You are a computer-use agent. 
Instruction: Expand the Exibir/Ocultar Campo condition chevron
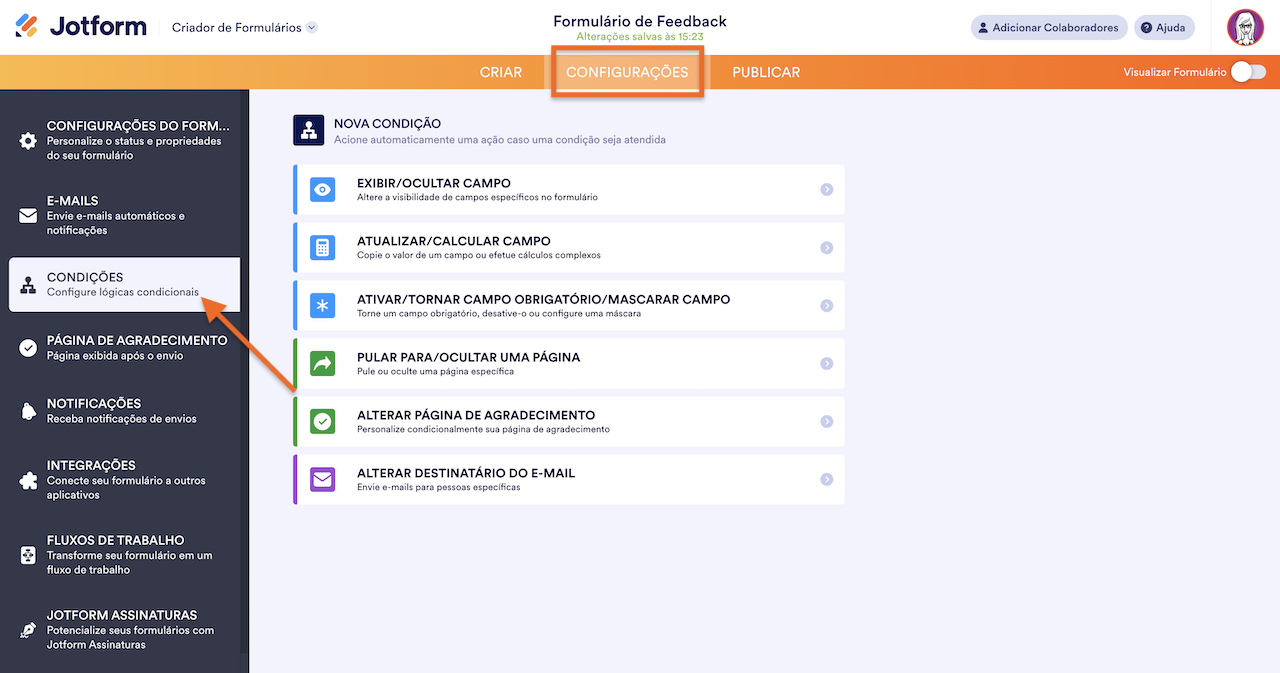click(x=826, y=188)
